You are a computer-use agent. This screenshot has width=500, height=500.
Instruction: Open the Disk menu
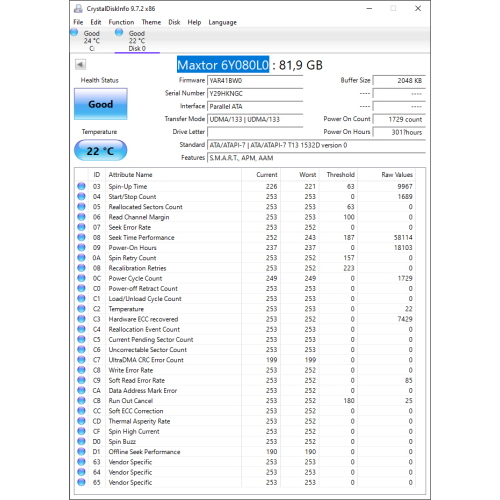(174, 22)
